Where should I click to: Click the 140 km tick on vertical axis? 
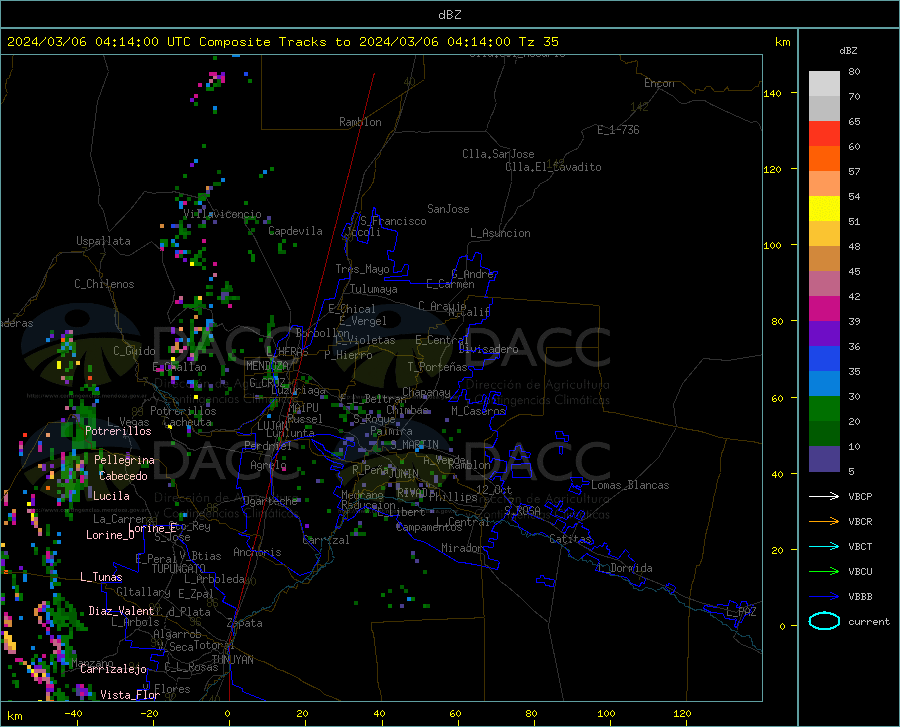pyautogui.click(x=773, y=93)
